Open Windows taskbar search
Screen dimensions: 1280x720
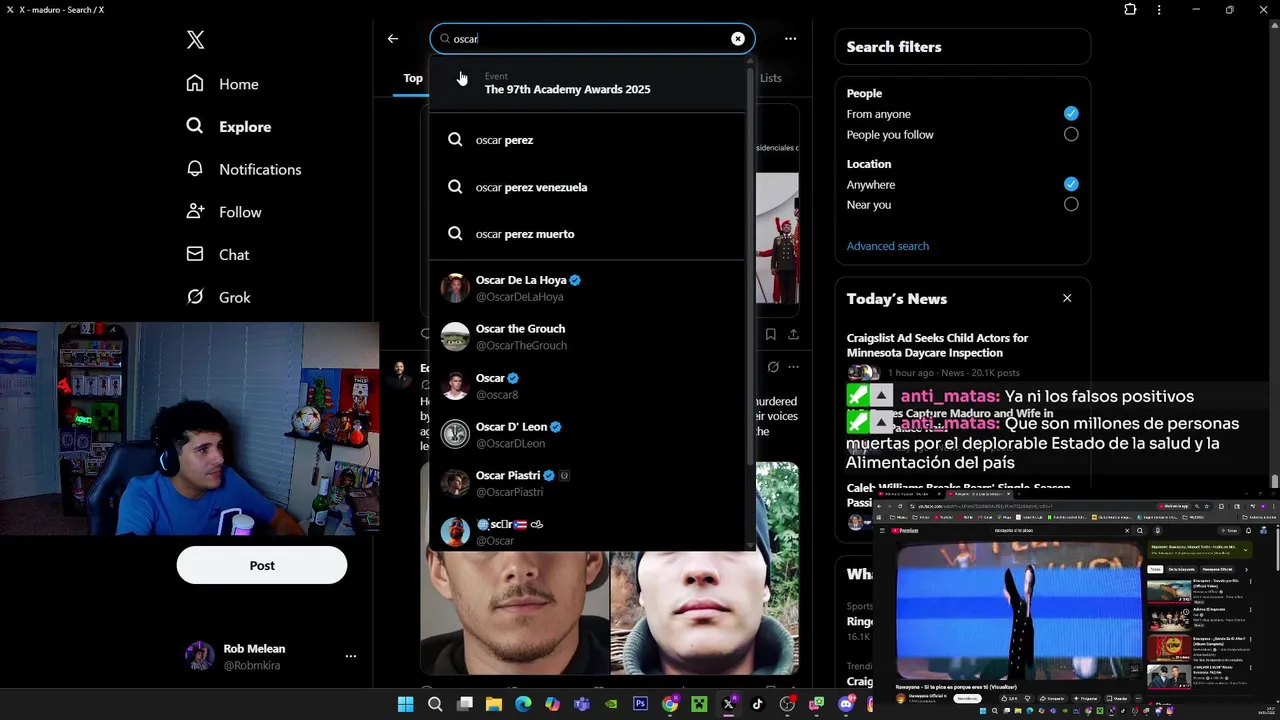435,704
